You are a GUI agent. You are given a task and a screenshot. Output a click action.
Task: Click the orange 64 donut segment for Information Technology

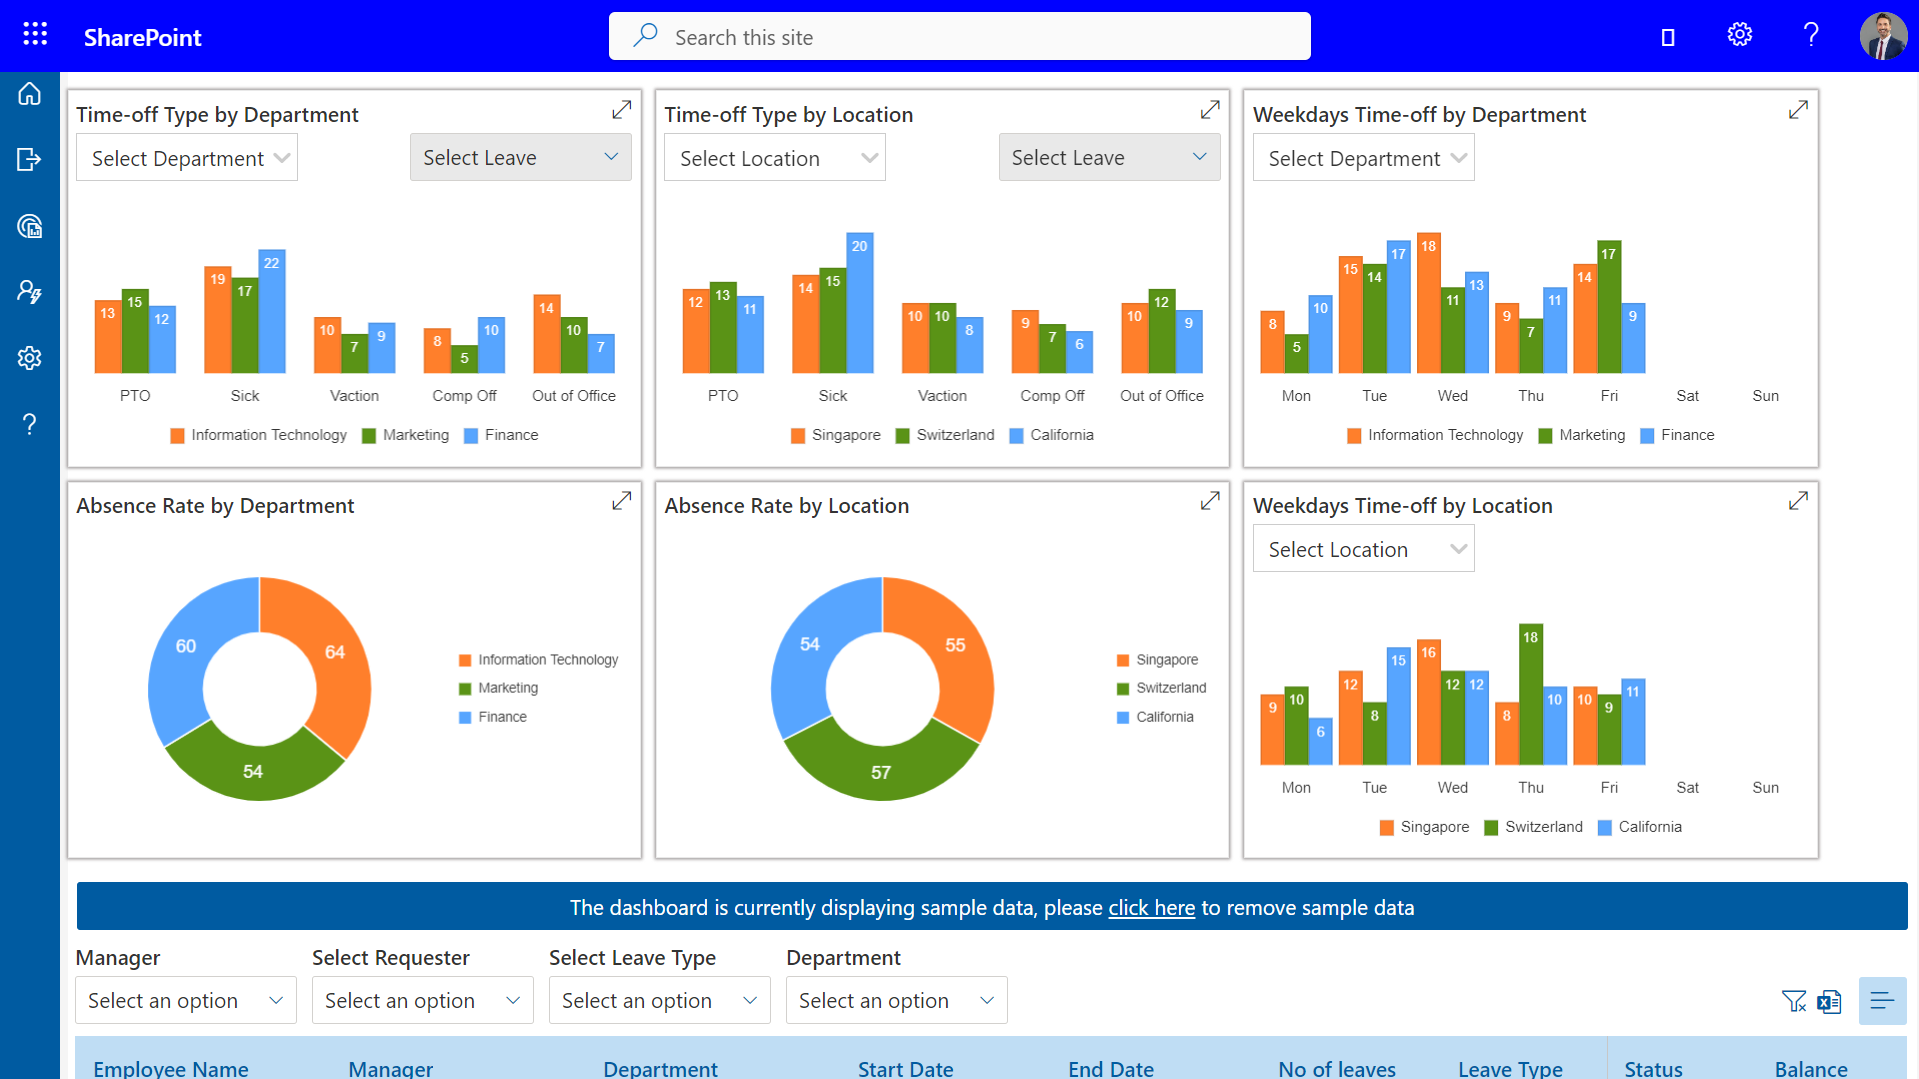click(335, 655)
